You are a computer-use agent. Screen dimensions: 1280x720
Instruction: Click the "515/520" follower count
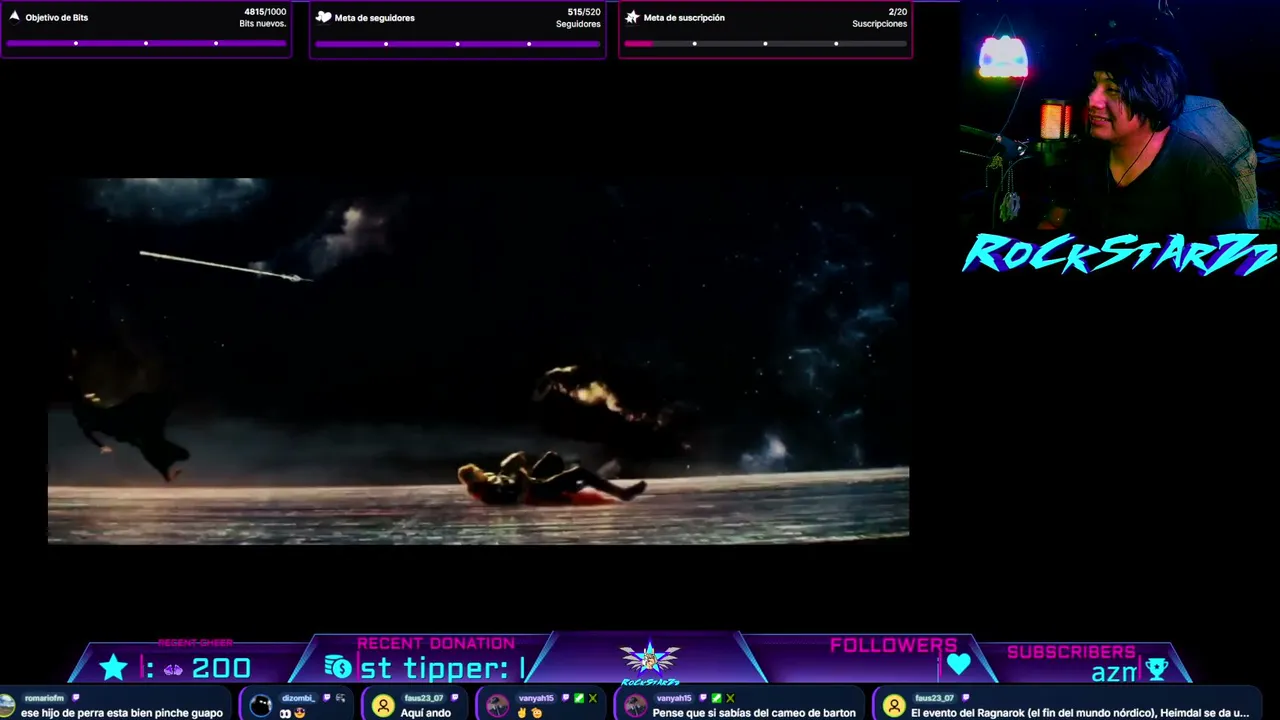[x=584, y=12]
